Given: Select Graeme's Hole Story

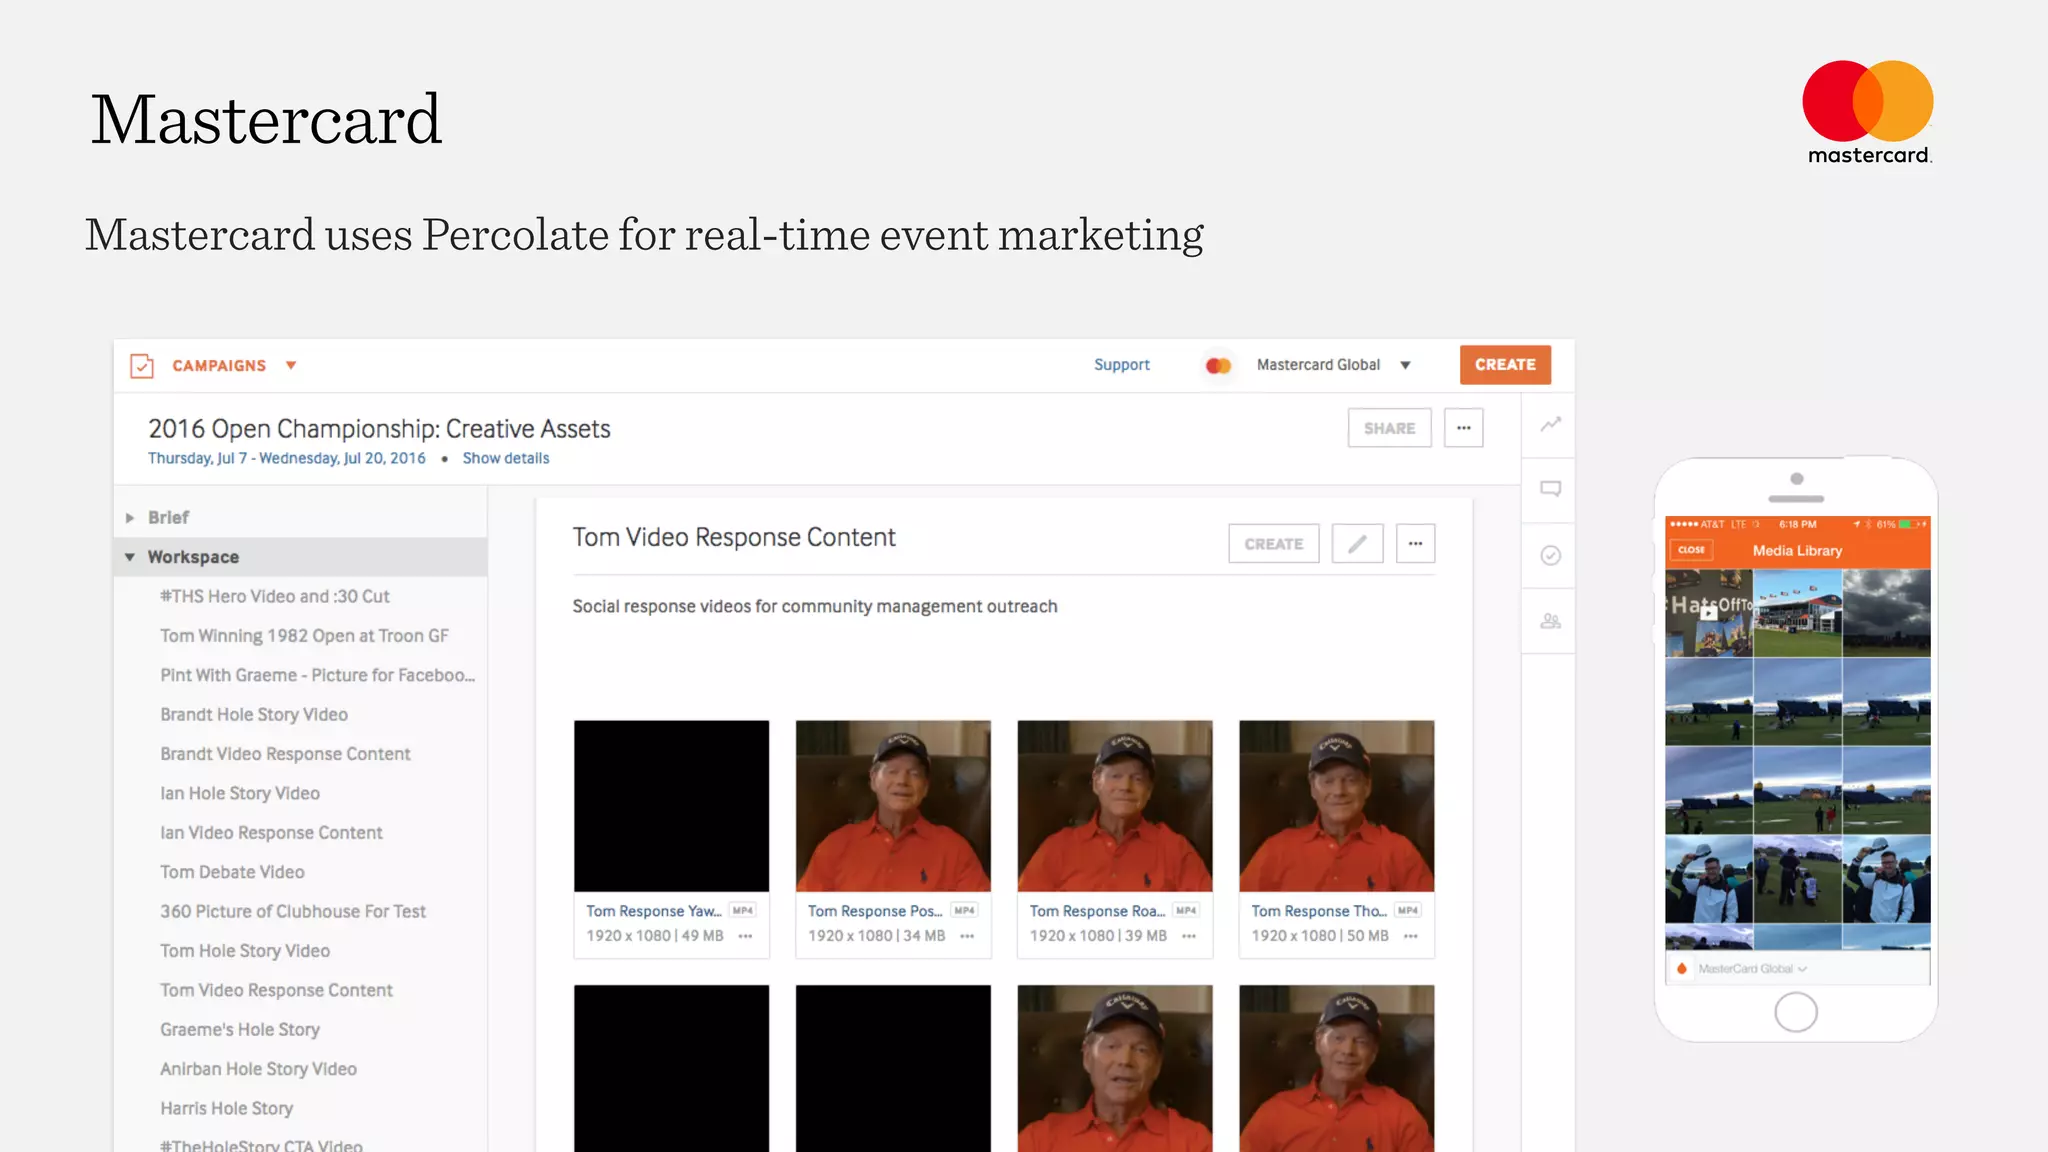Looking at the screenshot, I should (240, 1029).
